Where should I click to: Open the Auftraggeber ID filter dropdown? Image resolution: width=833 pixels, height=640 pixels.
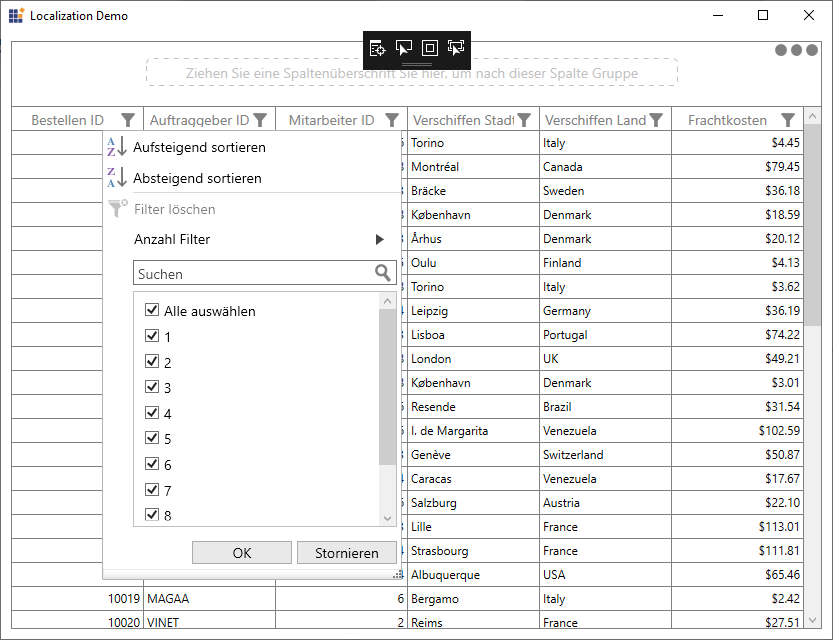tap(261, 119)
